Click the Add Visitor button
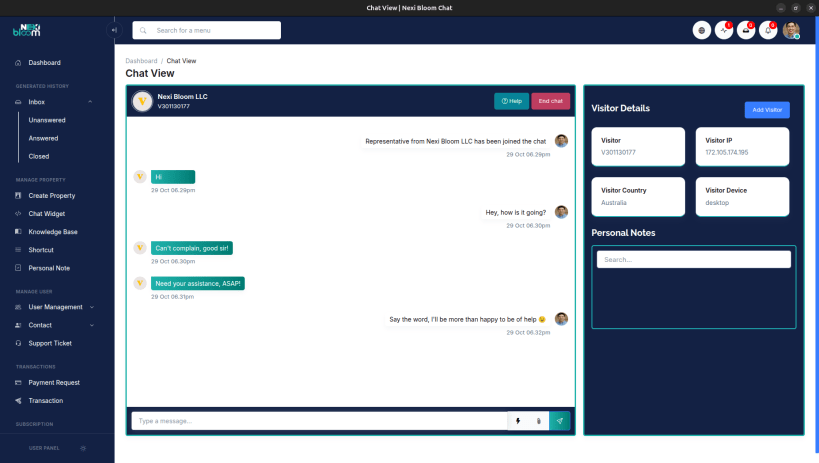 767,110
